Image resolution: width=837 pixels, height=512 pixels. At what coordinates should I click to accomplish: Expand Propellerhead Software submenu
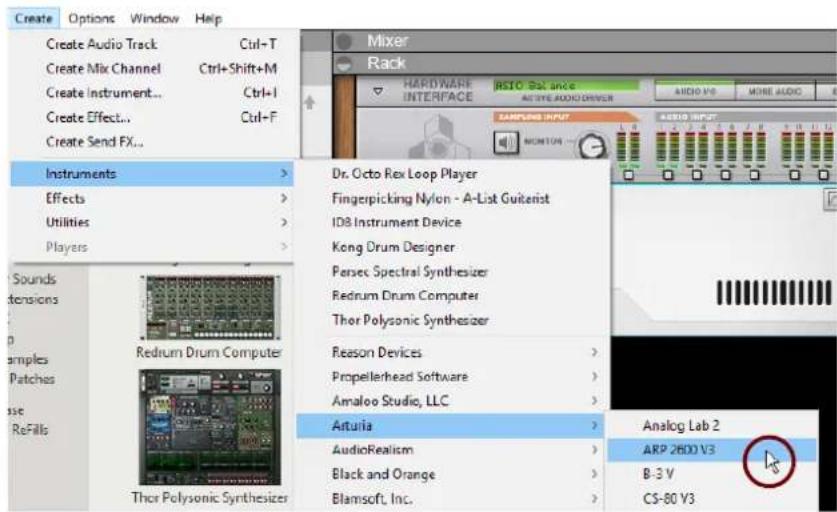(451, 377)
